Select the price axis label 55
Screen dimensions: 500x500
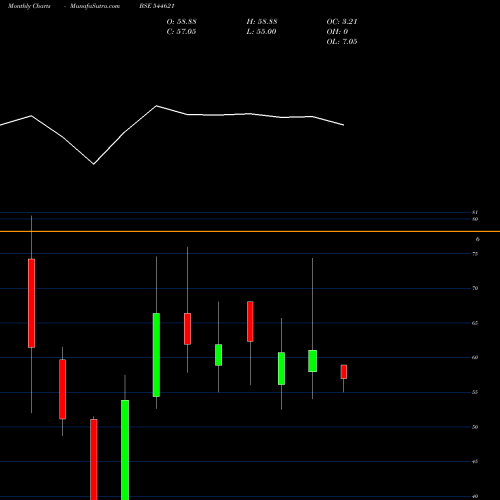coord(475,392)
